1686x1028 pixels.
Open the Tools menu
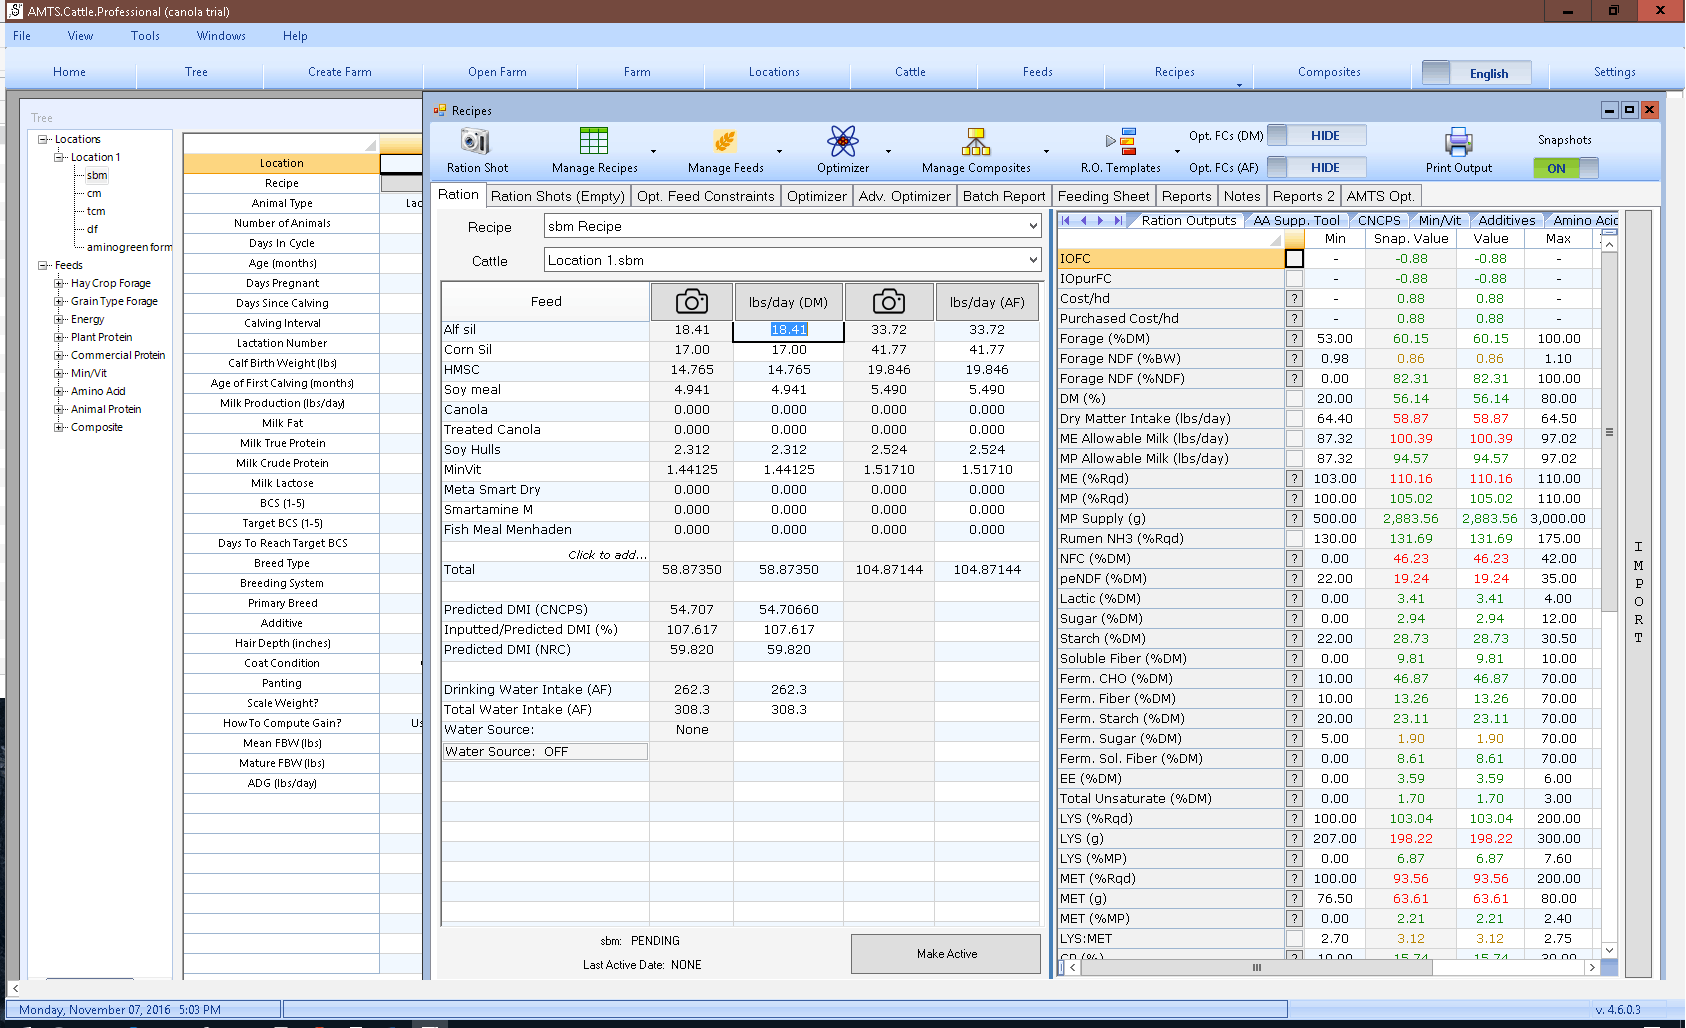(145, 36)
